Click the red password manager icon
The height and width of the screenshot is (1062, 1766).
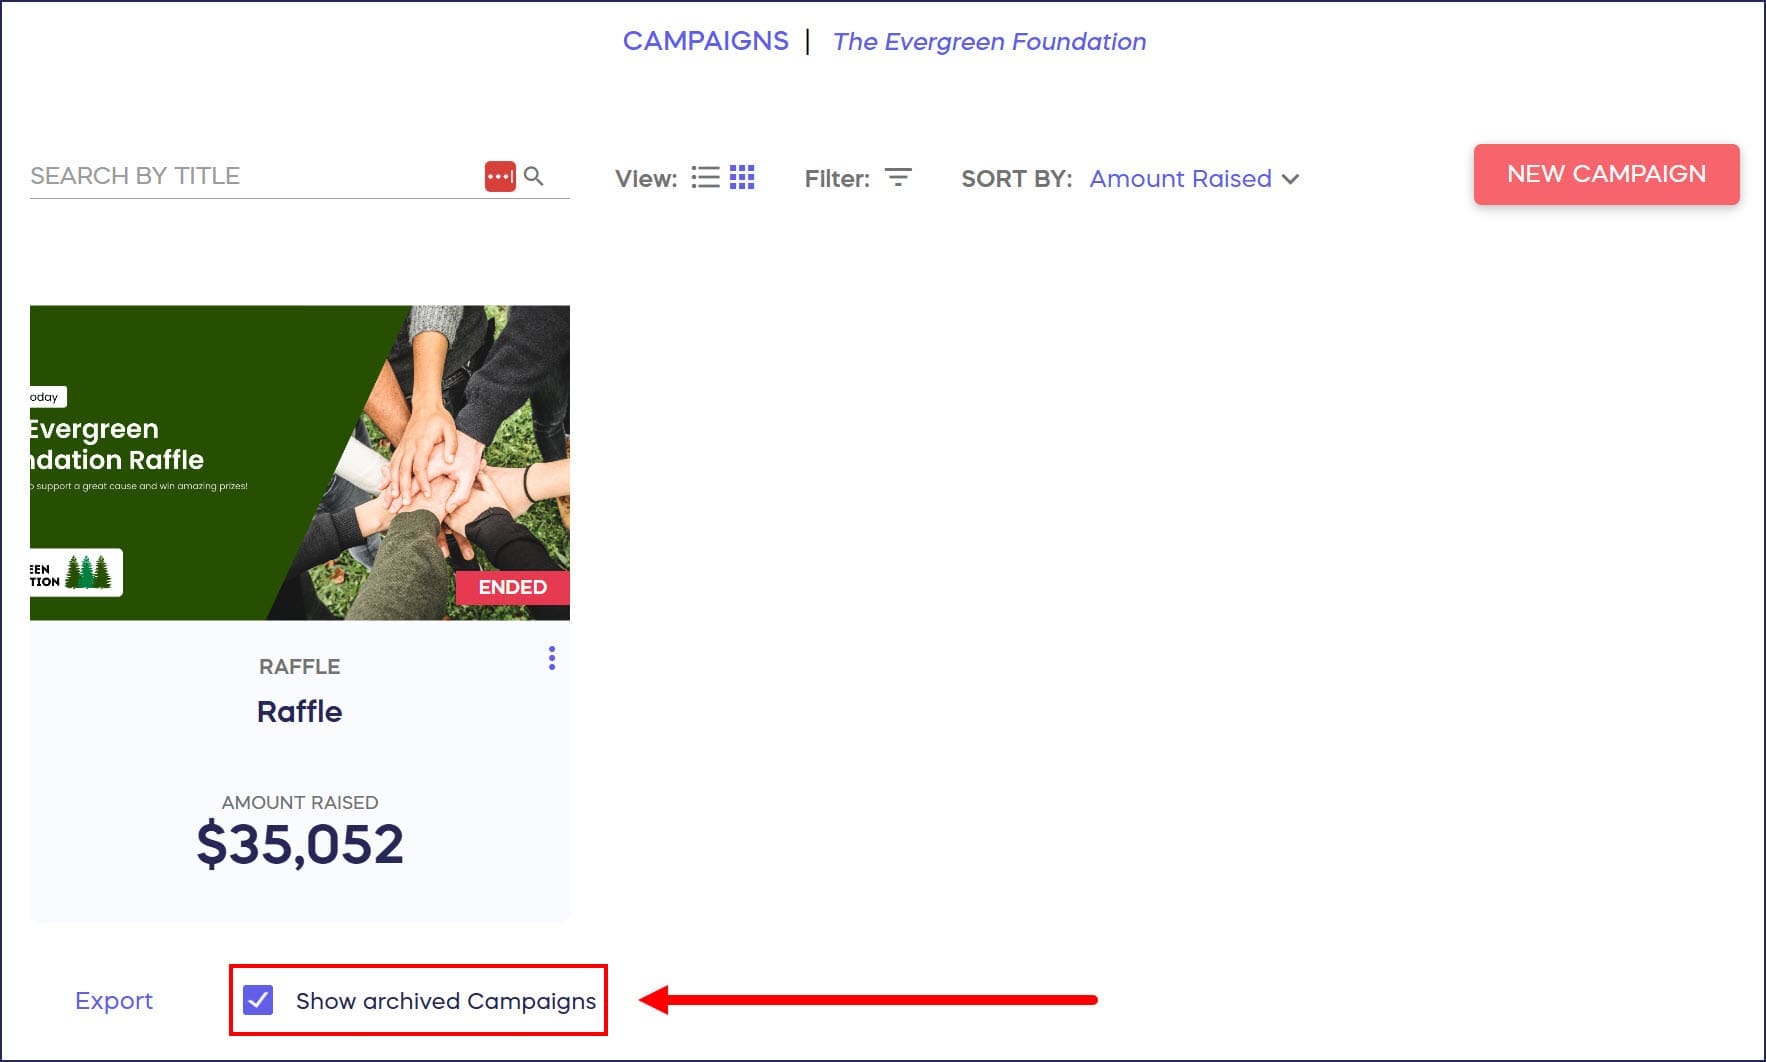[500, 176]
